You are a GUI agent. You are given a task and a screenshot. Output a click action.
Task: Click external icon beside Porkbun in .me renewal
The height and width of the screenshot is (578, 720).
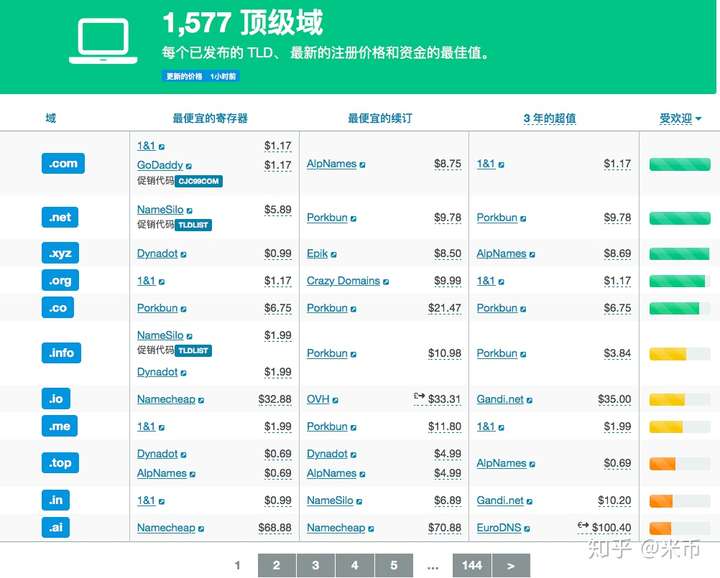click(353, 428)
